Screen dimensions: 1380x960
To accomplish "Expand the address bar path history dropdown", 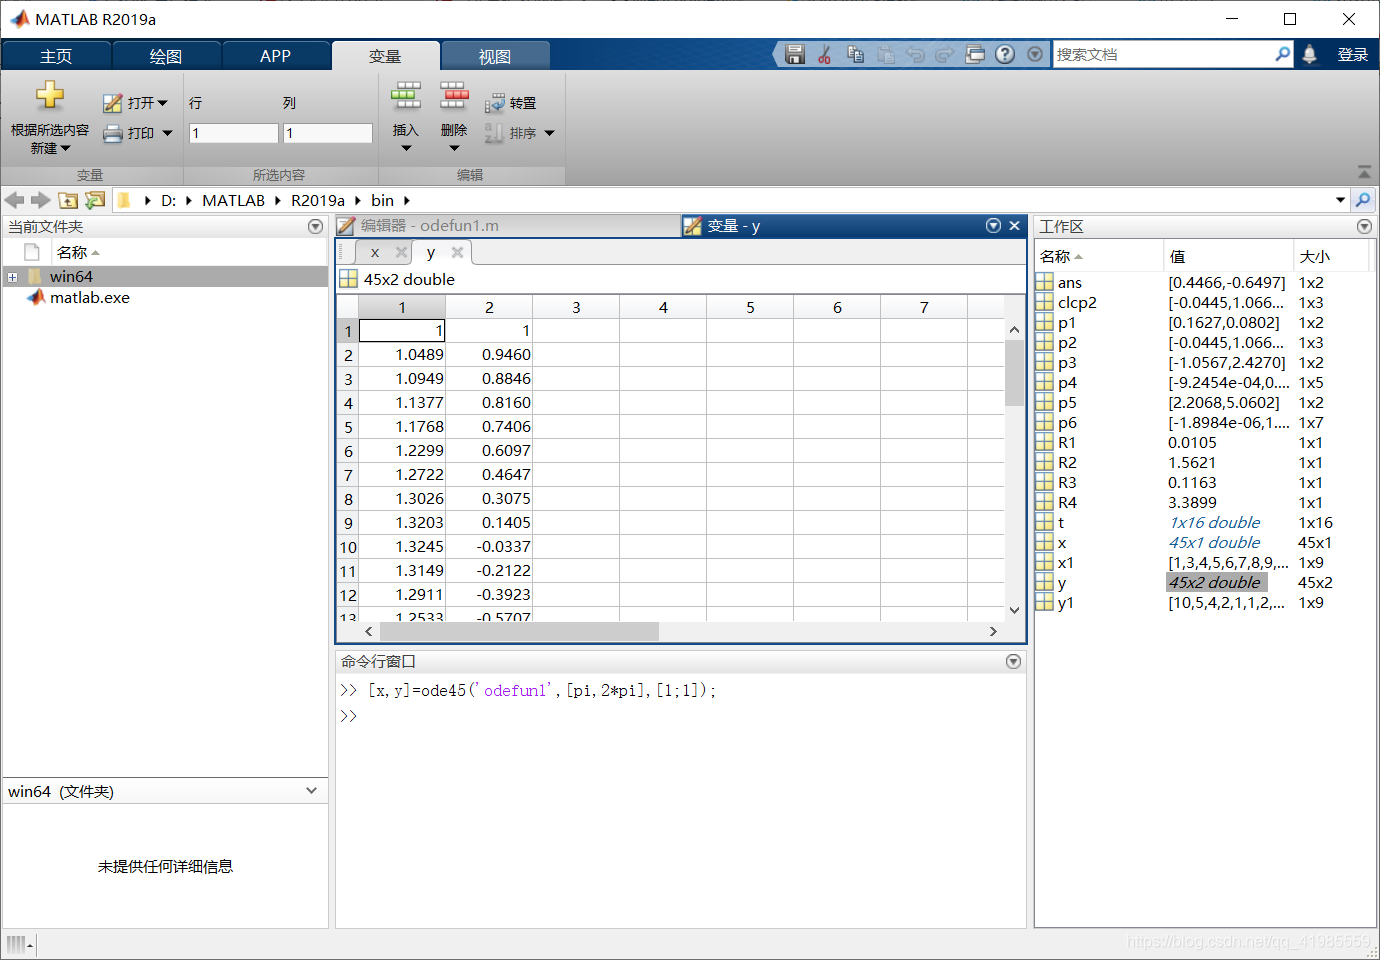I will pos(1340,200).
